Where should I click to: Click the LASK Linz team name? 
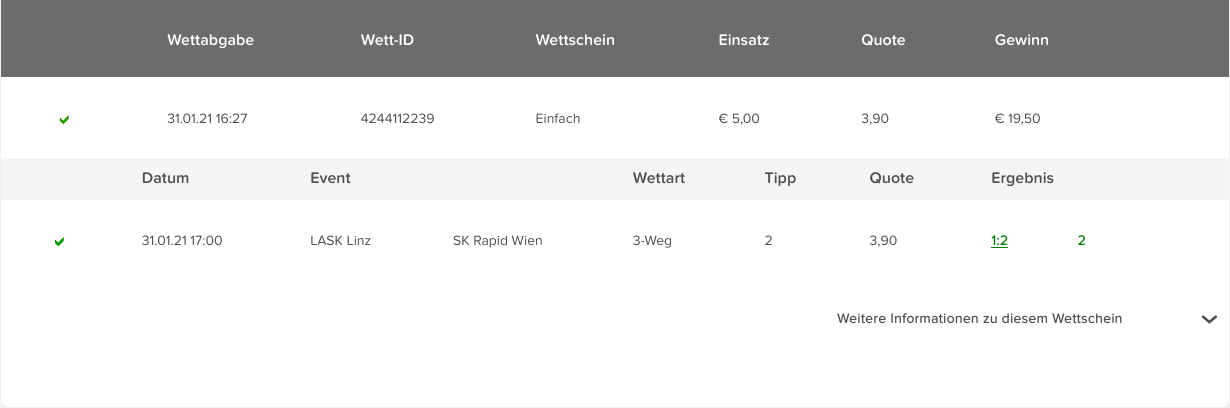click(x=340, y=240)
